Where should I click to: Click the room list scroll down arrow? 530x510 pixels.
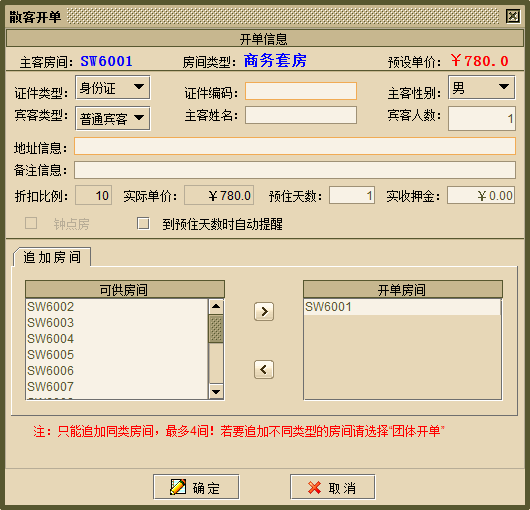click(x=216, y=391)
